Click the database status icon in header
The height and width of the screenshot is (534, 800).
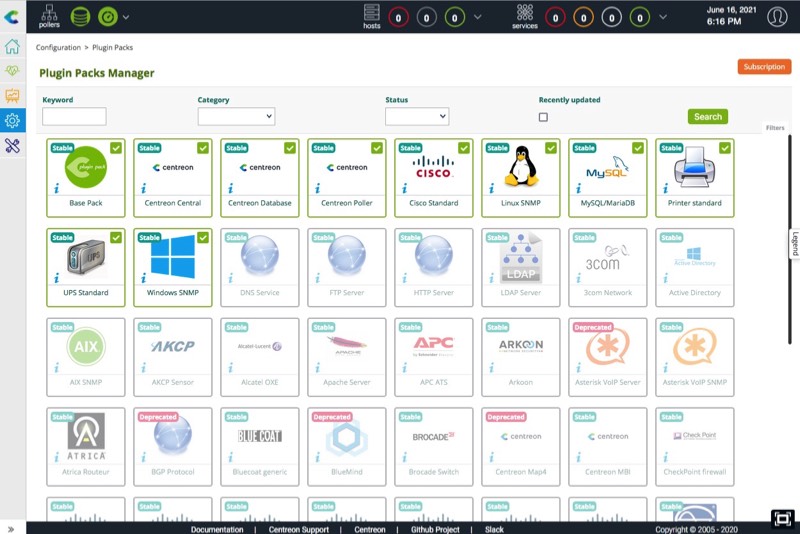pyautogui.click(x=80, y=16)
